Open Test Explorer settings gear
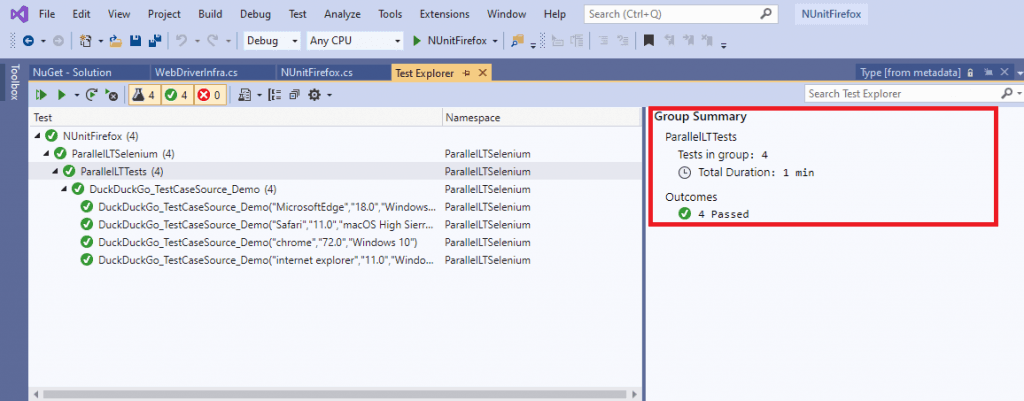Screen dimensions: 1024x401 [x=314, y=94]
